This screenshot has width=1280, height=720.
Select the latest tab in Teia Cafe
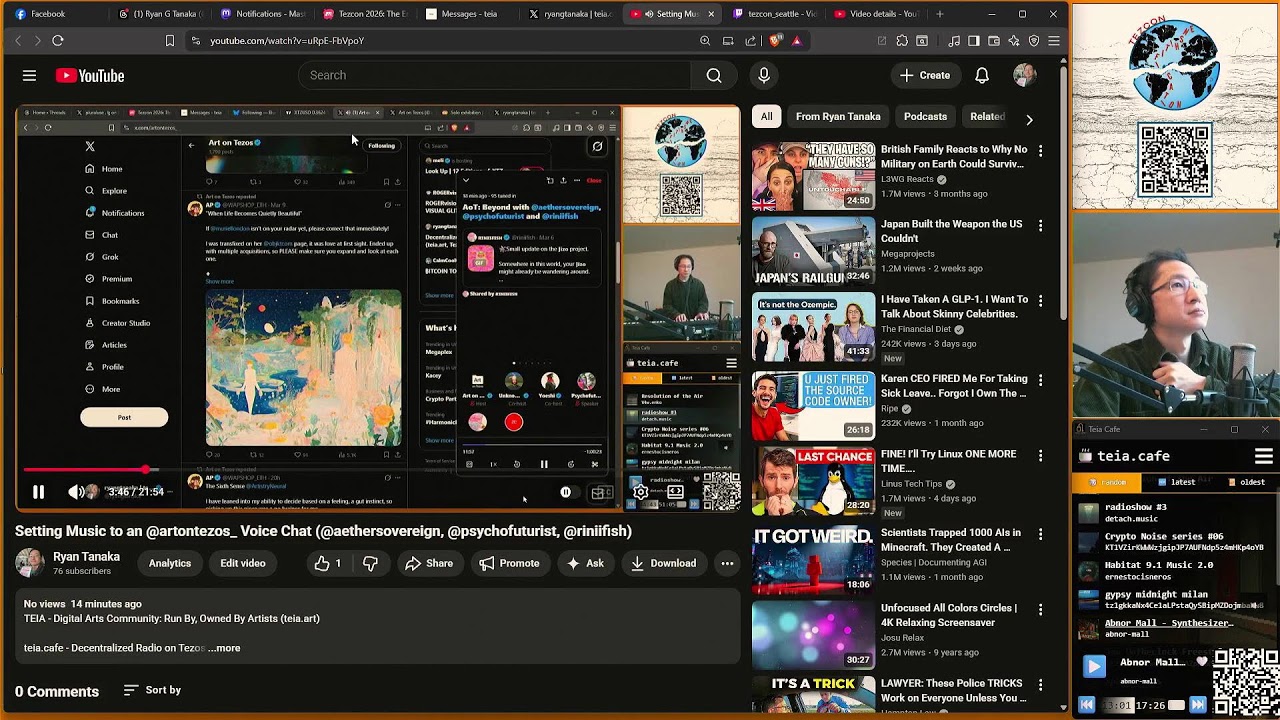pyautogui.click(x=1175, y=482)
